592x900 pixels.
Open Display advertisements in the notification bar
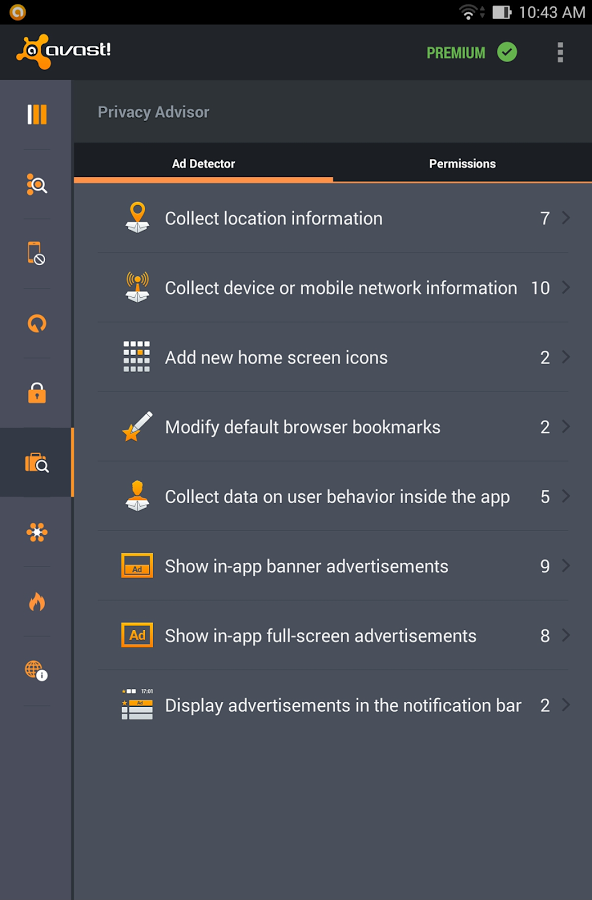pos(333,705)
